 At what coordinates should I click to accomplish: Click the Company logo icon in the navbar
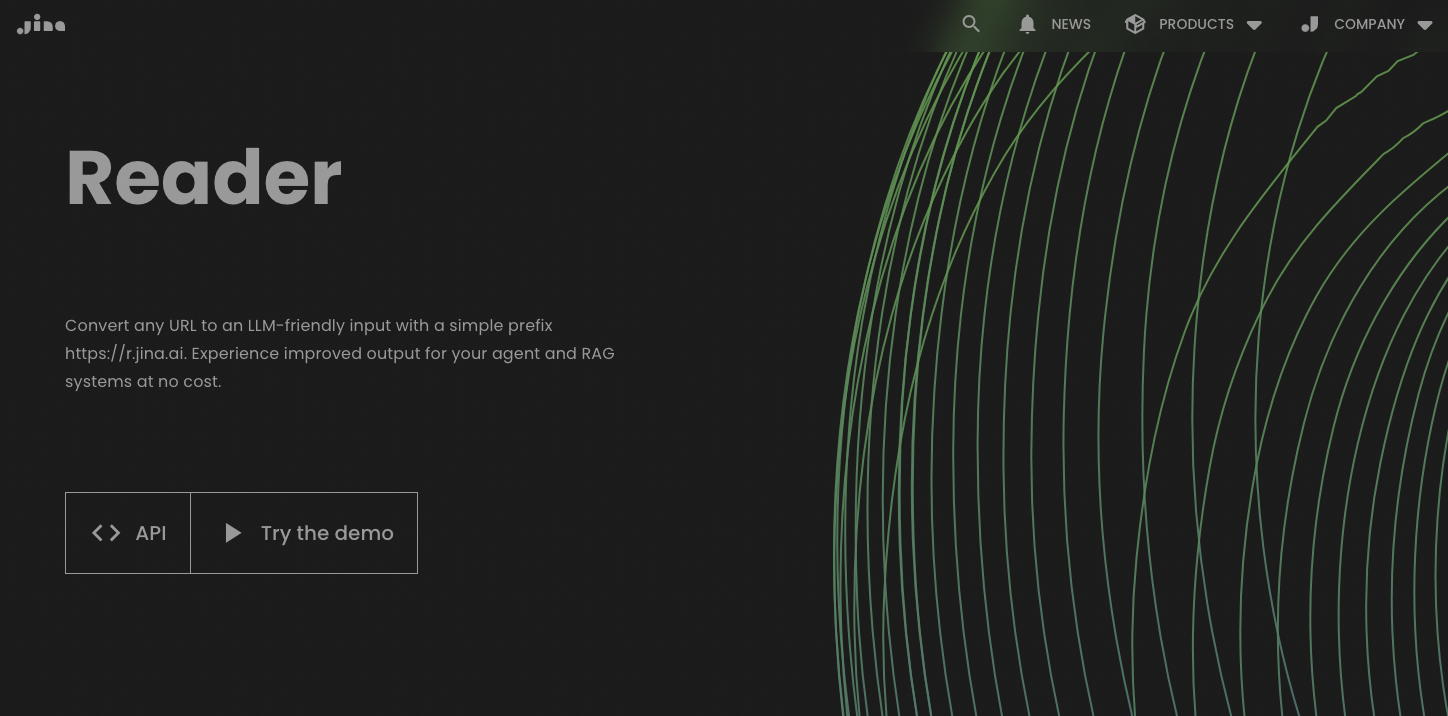pos(1310,24)
